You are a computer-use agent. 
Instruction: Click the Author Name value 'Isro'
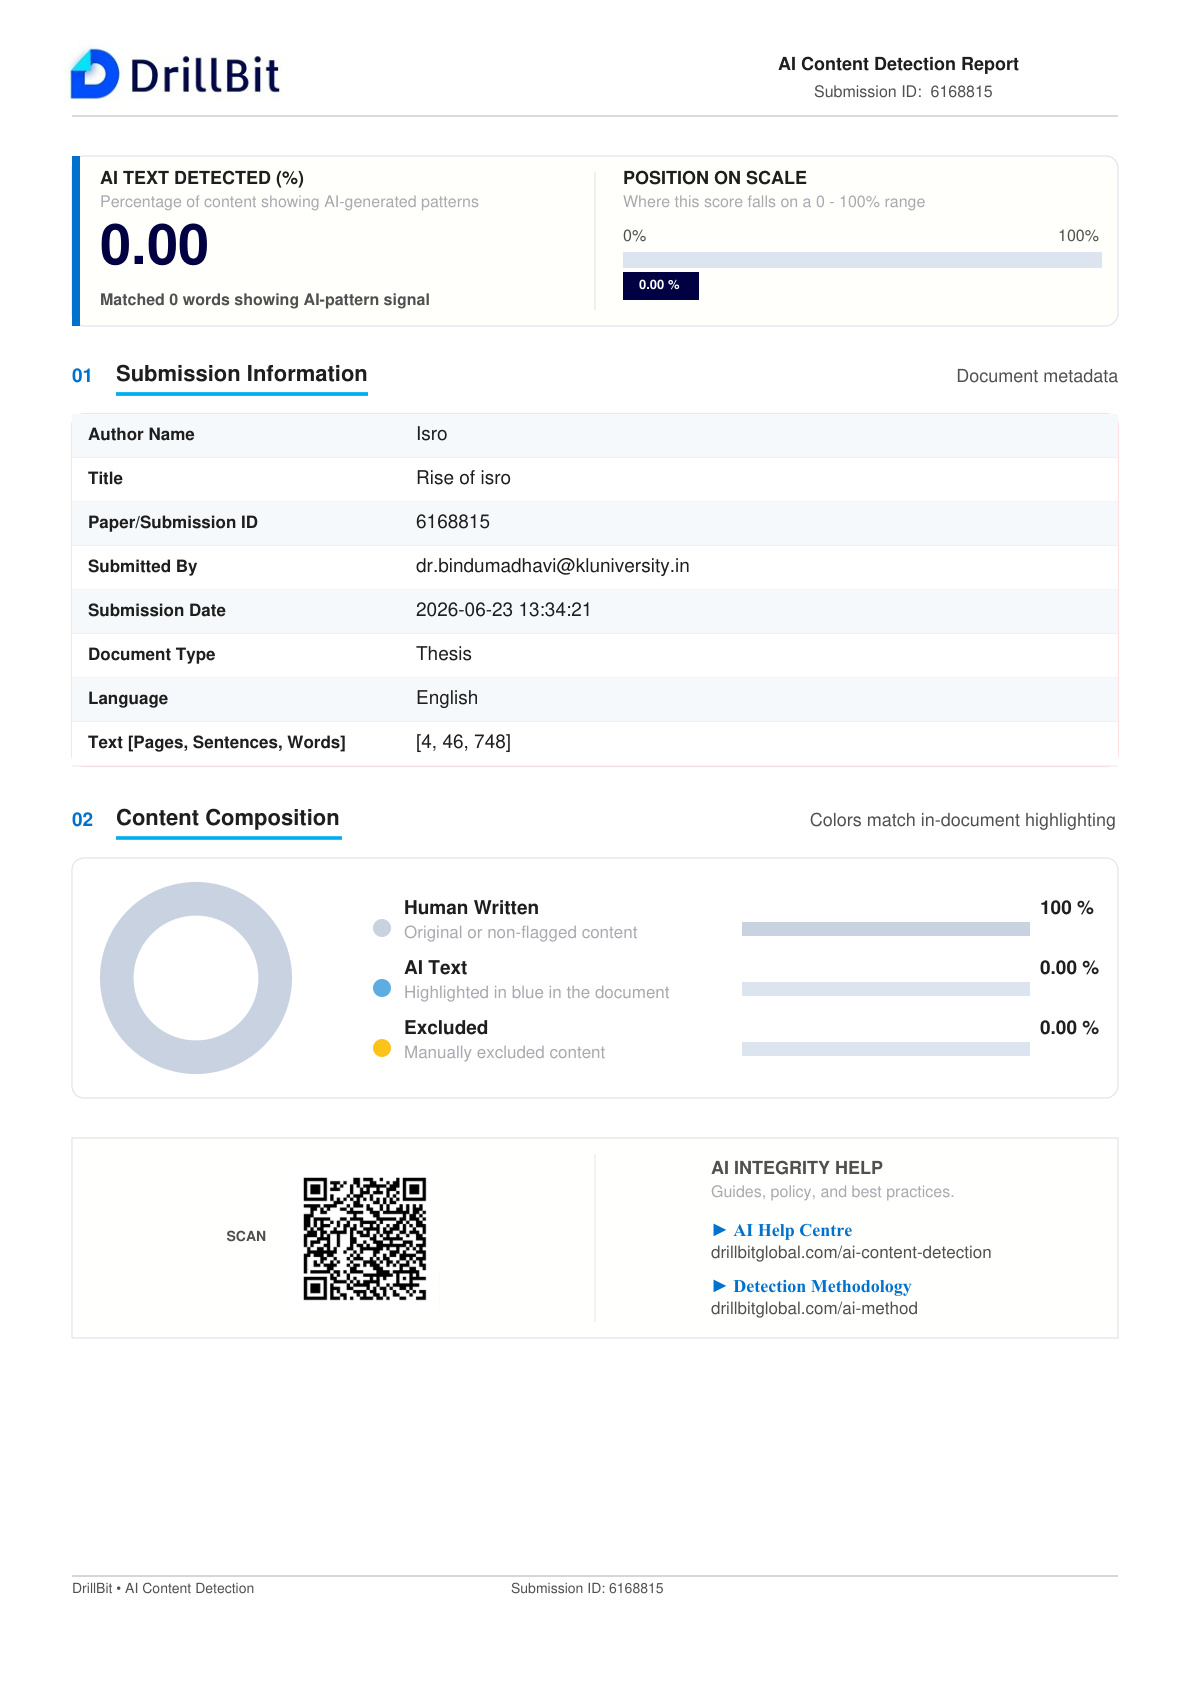(432, 434)
